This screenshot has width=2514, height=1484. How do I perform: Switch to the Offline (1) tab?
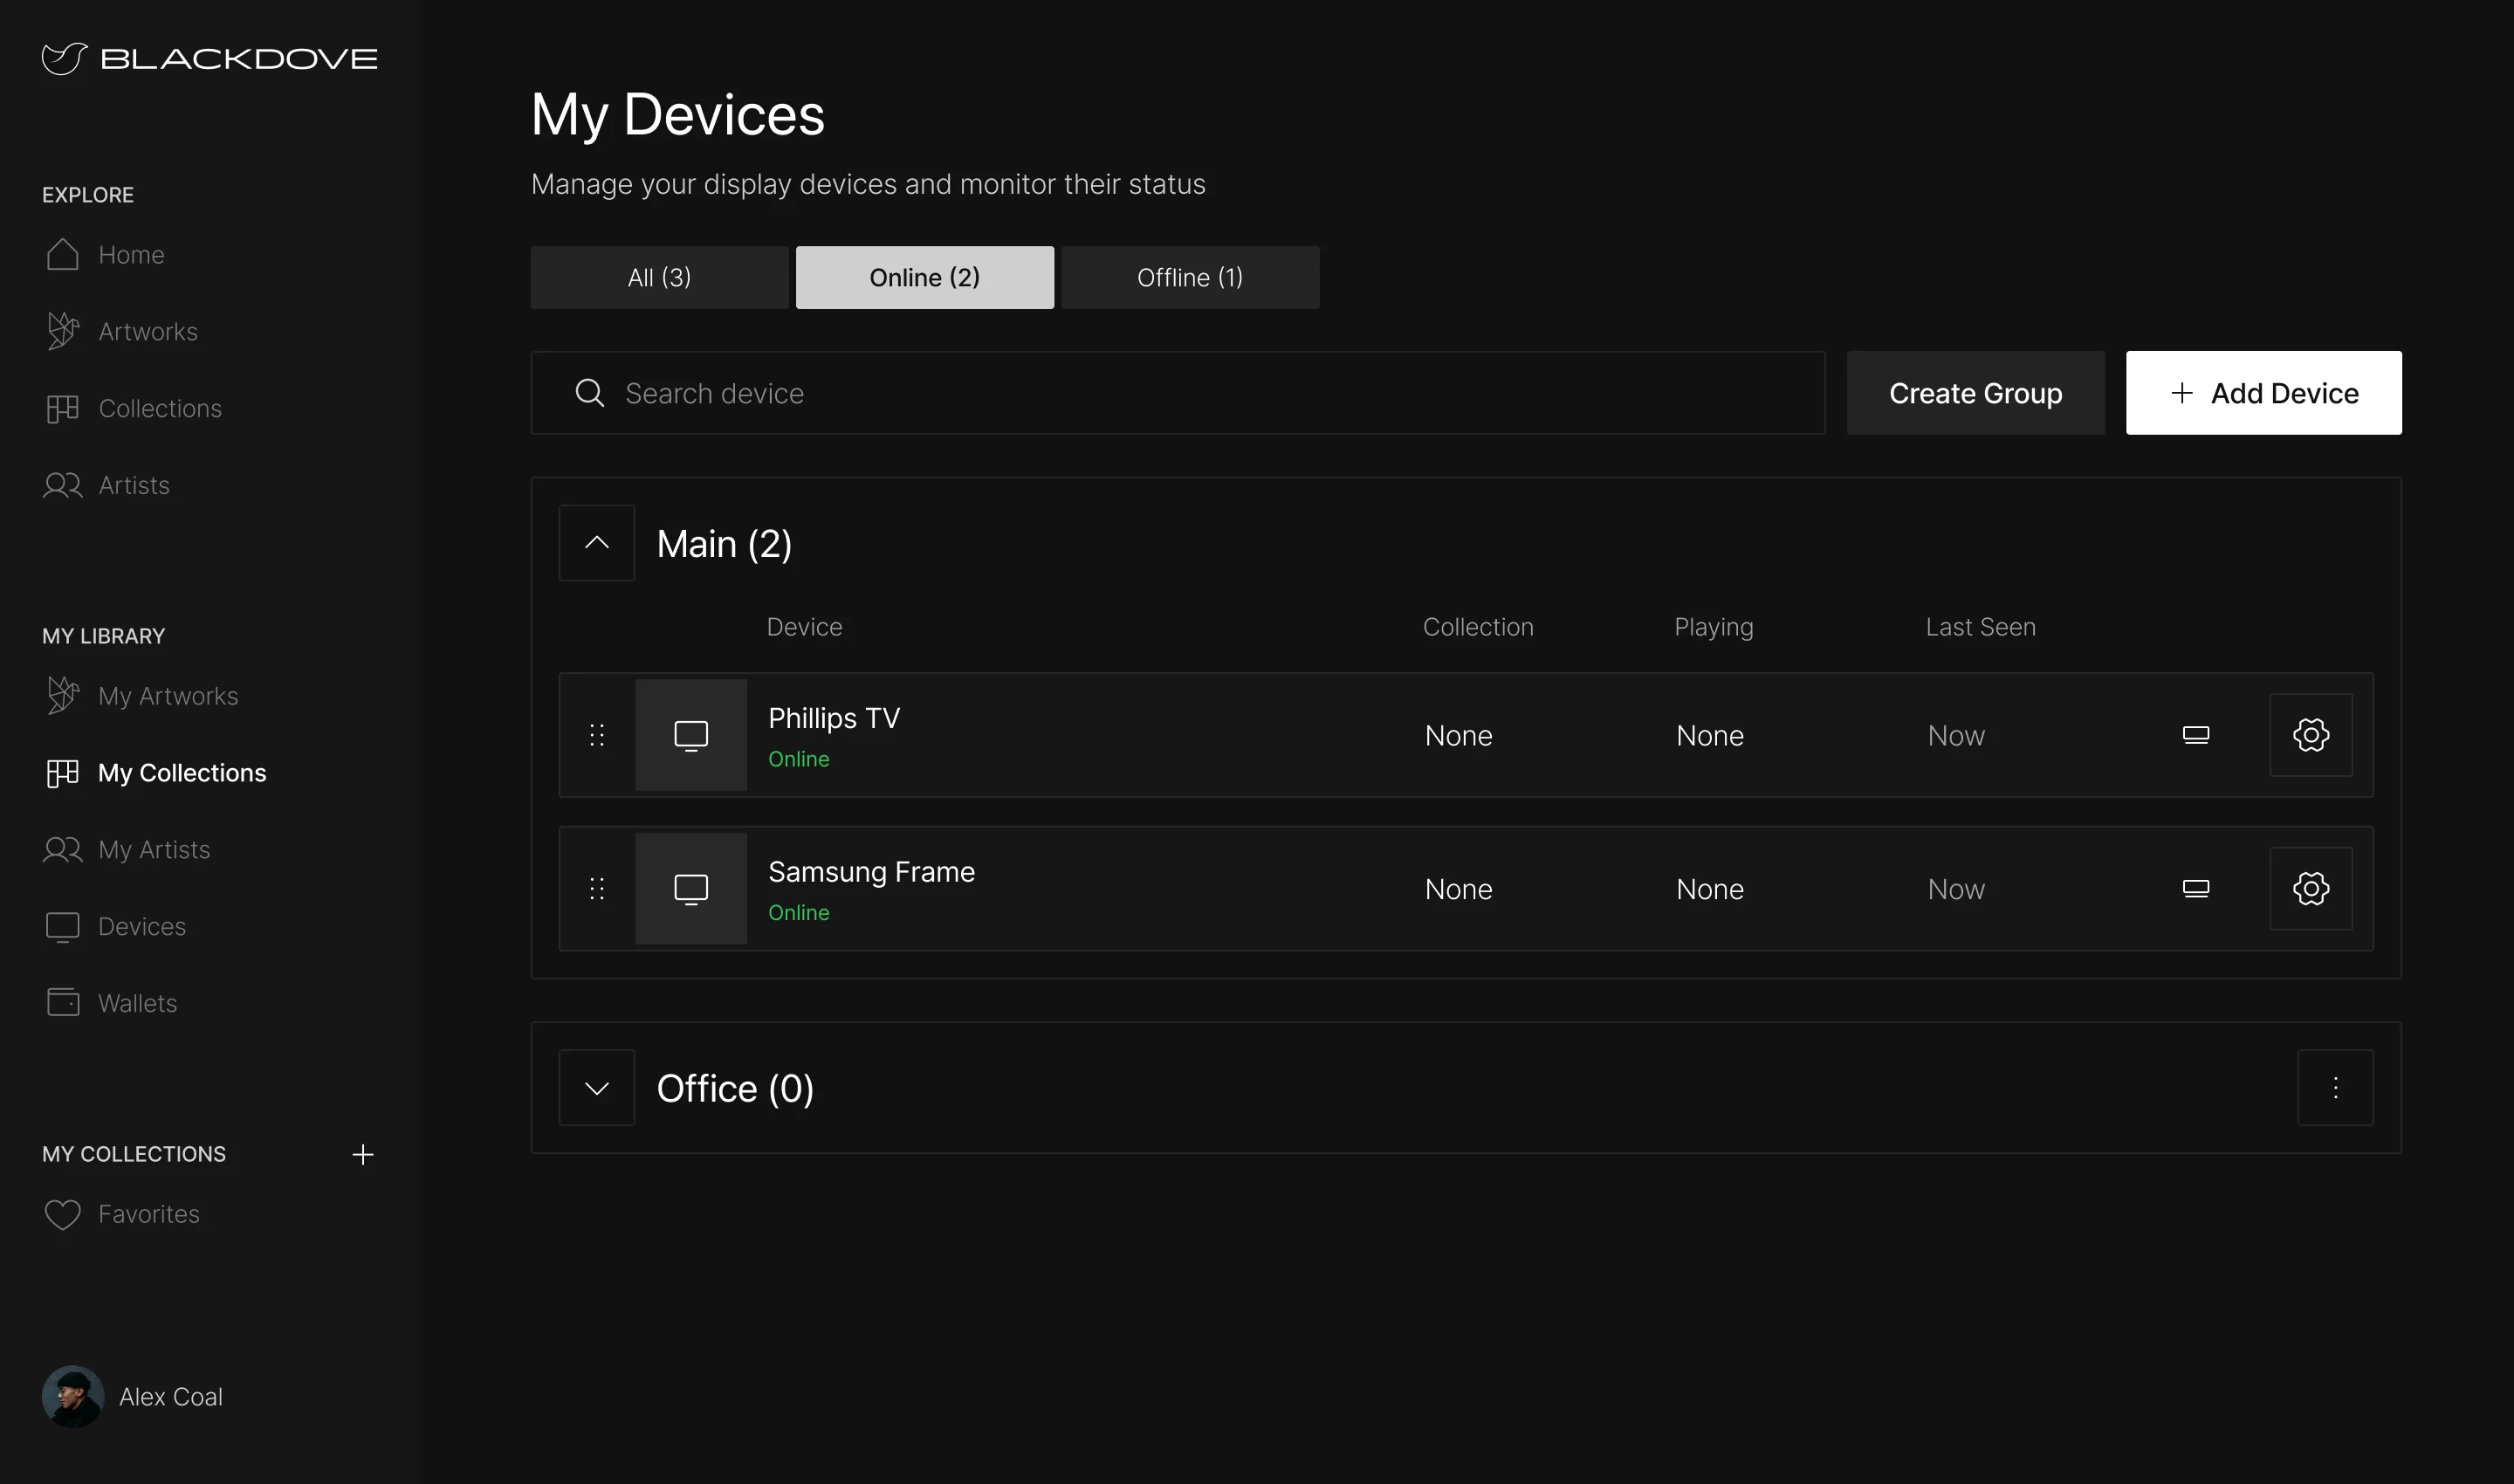1190,278
